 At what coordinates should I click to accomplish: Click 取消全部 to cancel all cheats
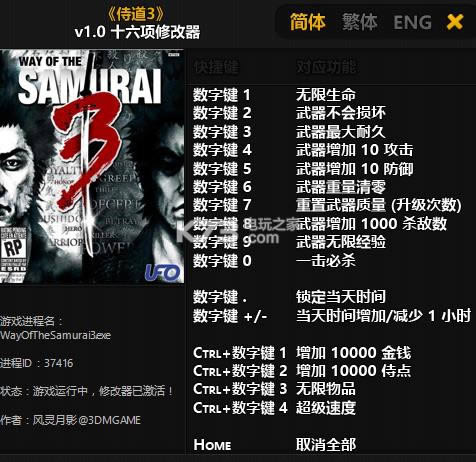326,444
